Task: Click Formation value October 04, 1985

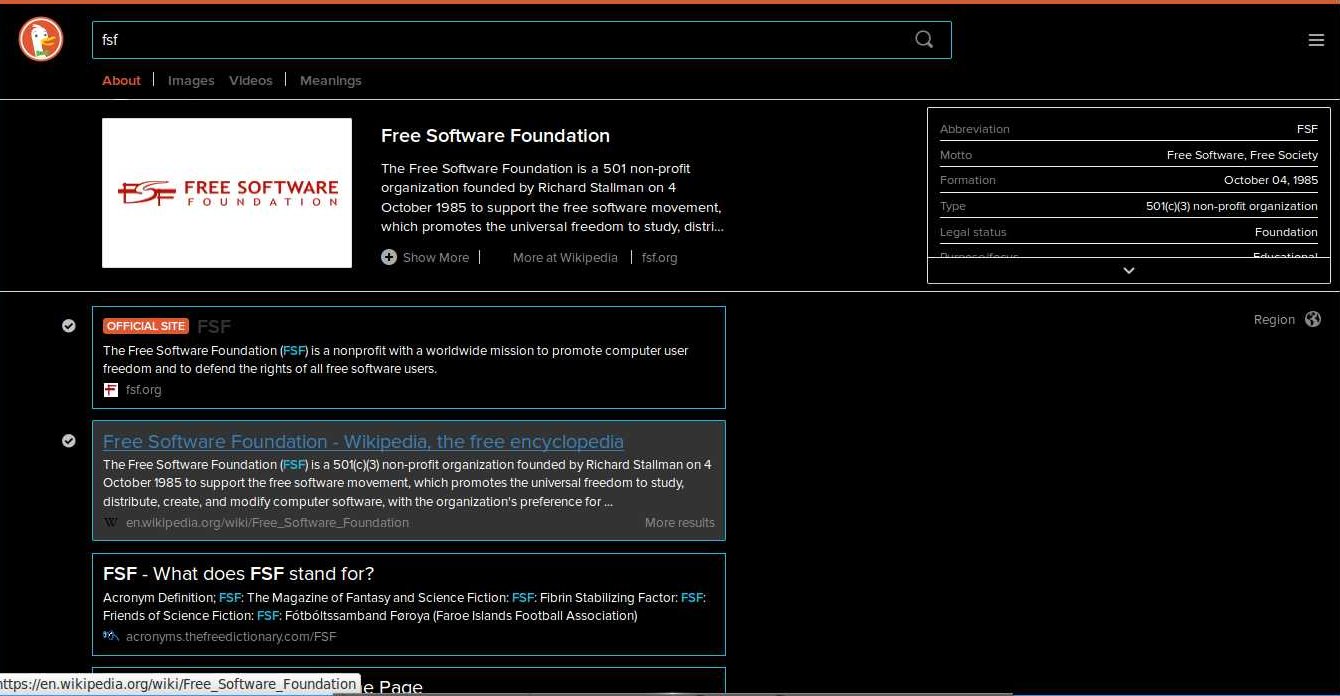Action: point(1271,180)
